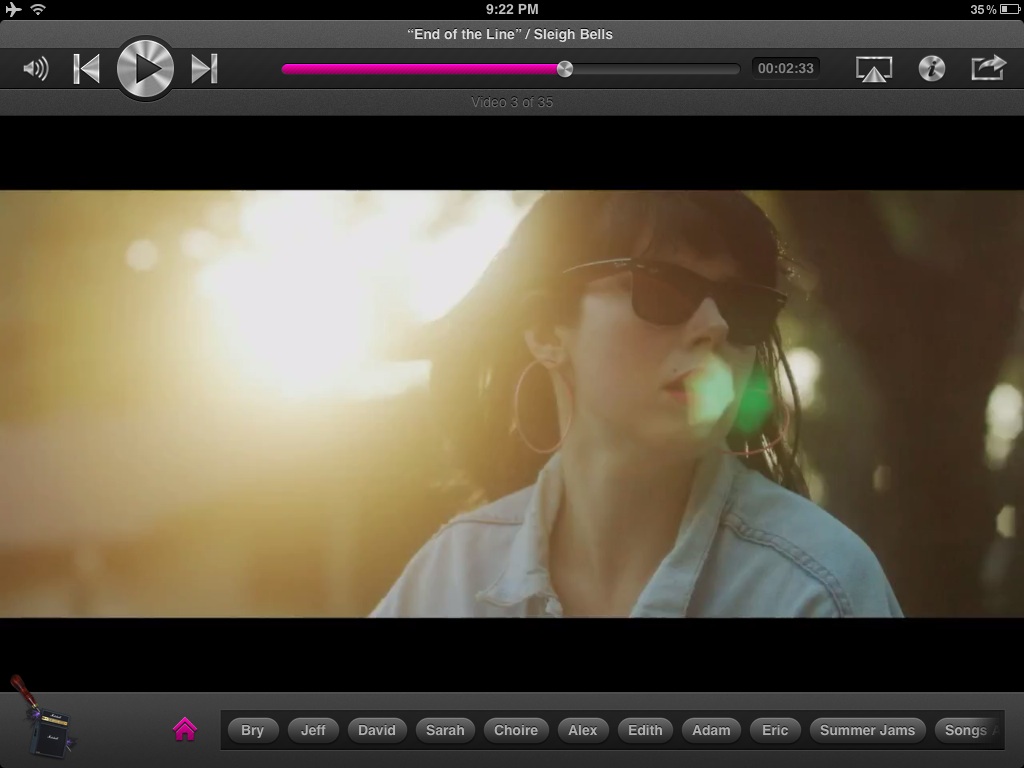Select the Sarah playlist
Screen dimensions: 1024x768
[x=445, y=730]
